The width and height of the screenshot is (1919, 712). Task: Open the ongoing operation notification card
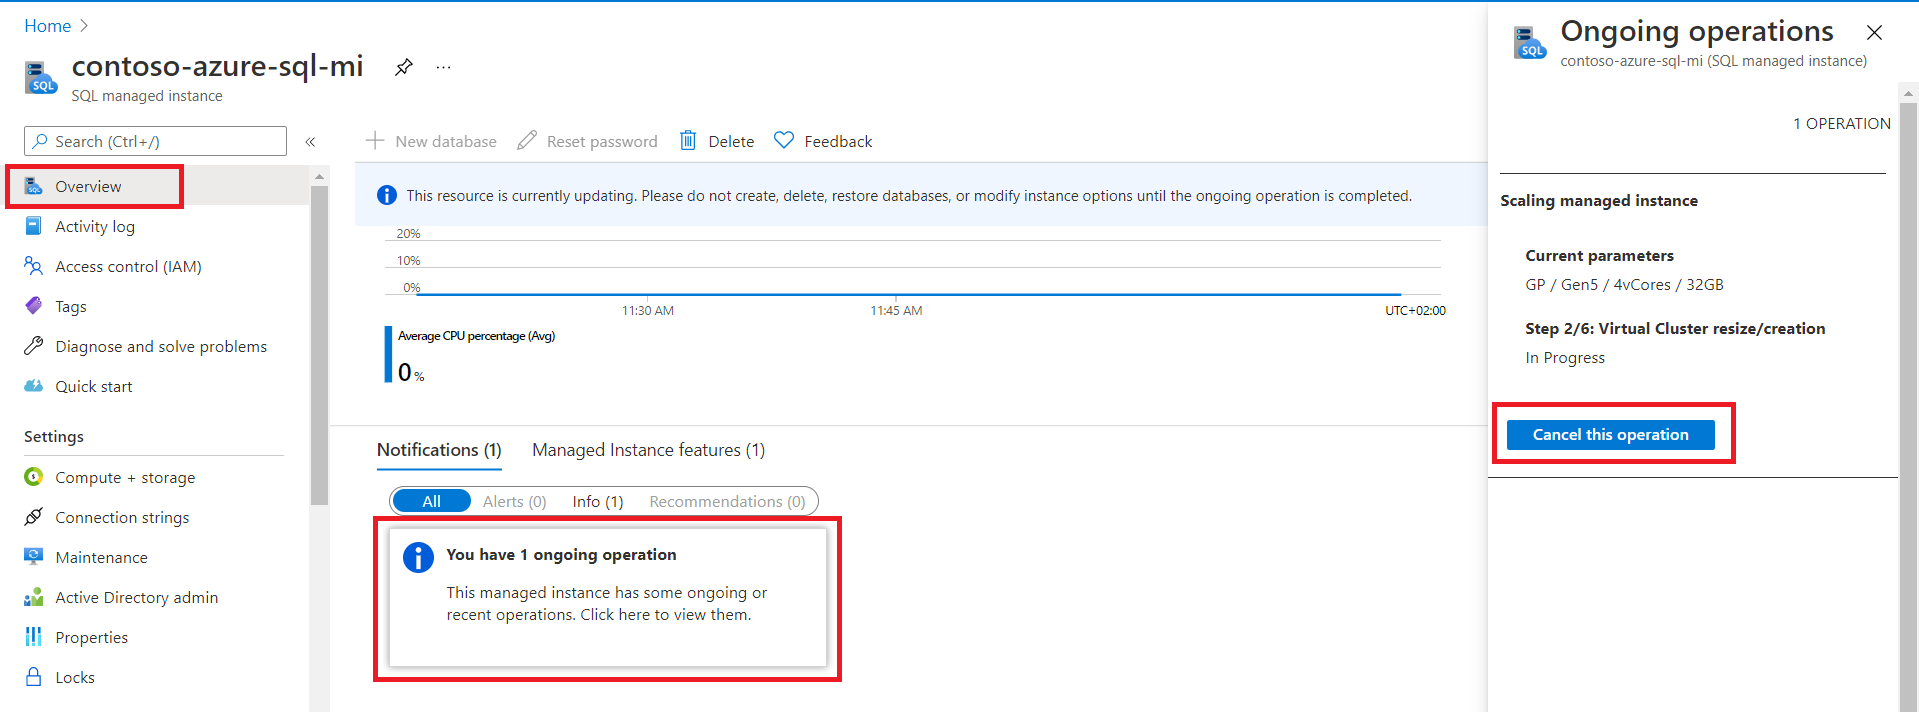coord(607,597)
